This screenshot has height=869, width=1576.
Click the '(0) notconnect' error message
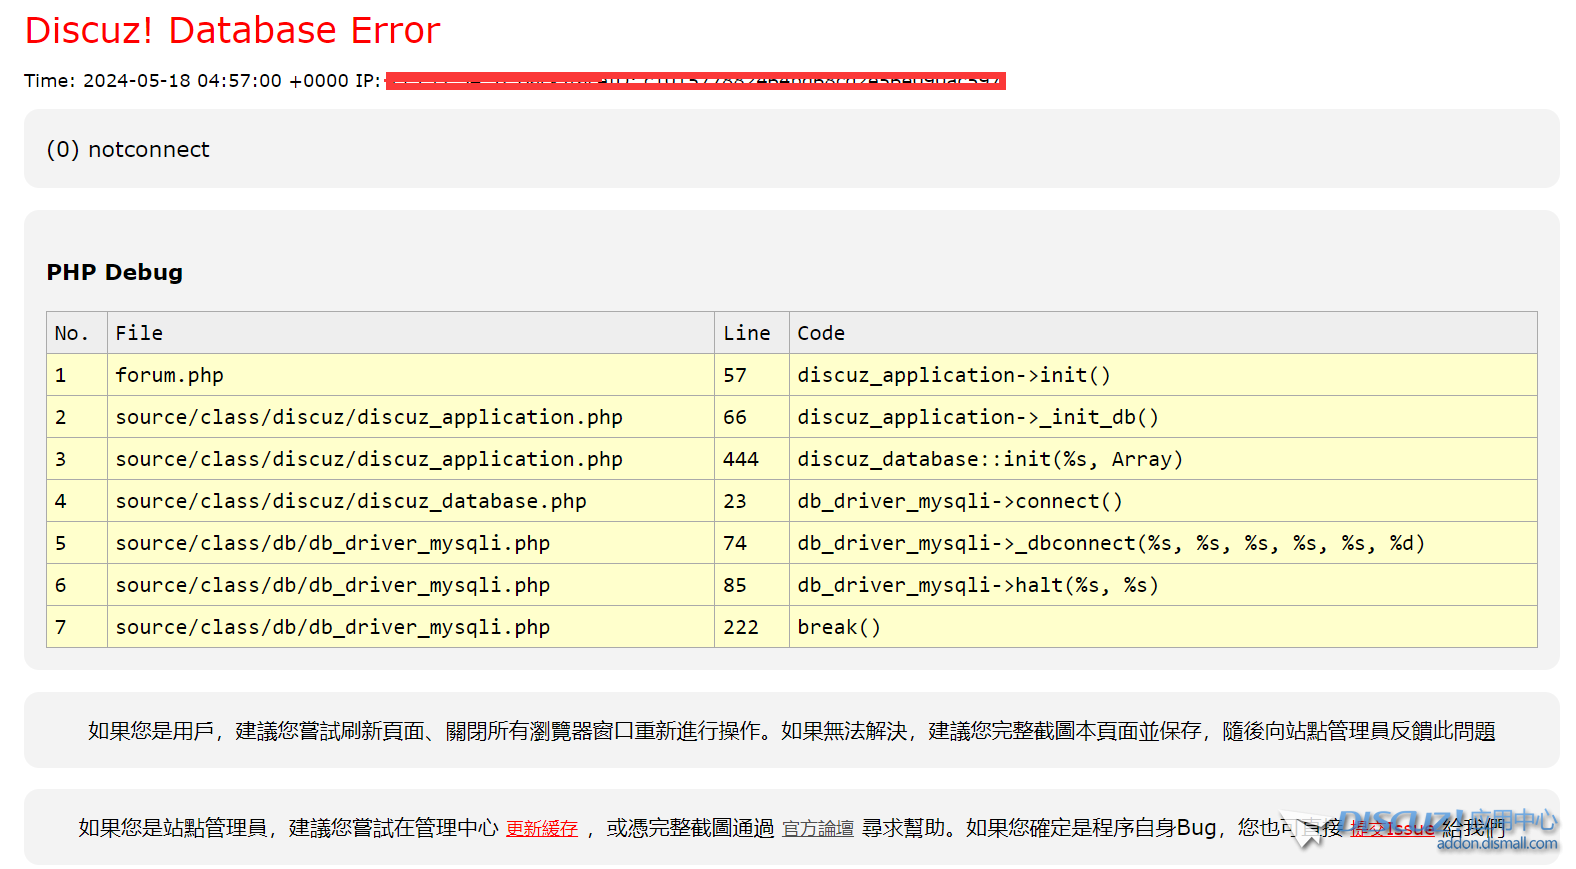(128, 149)
